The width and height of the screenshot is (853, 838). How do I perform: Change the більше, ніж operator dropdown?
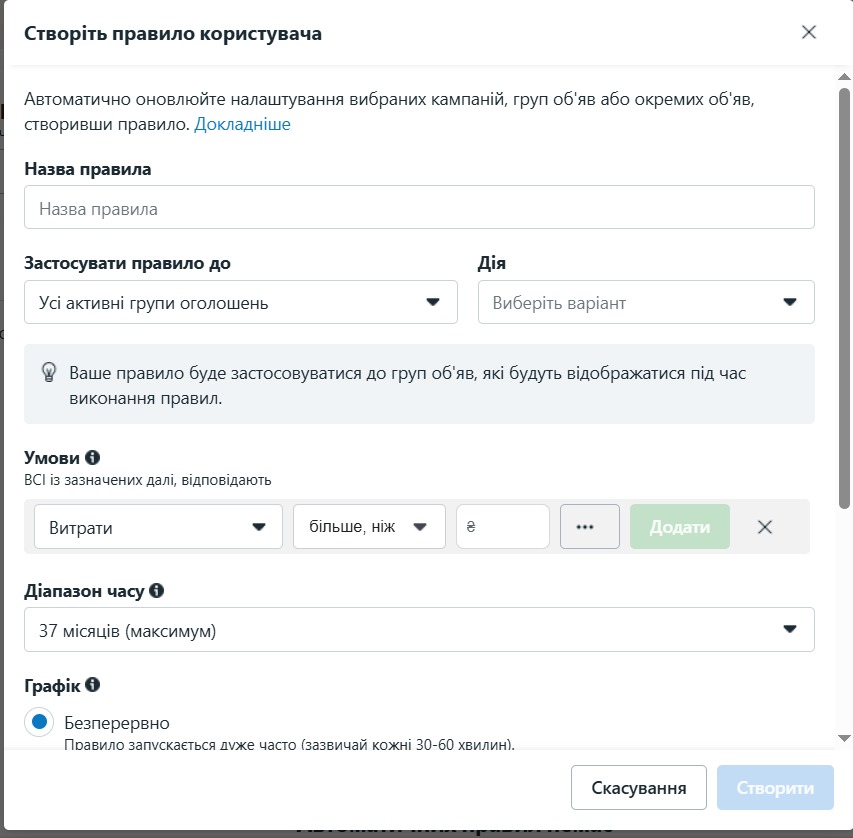tap(369, 527)
